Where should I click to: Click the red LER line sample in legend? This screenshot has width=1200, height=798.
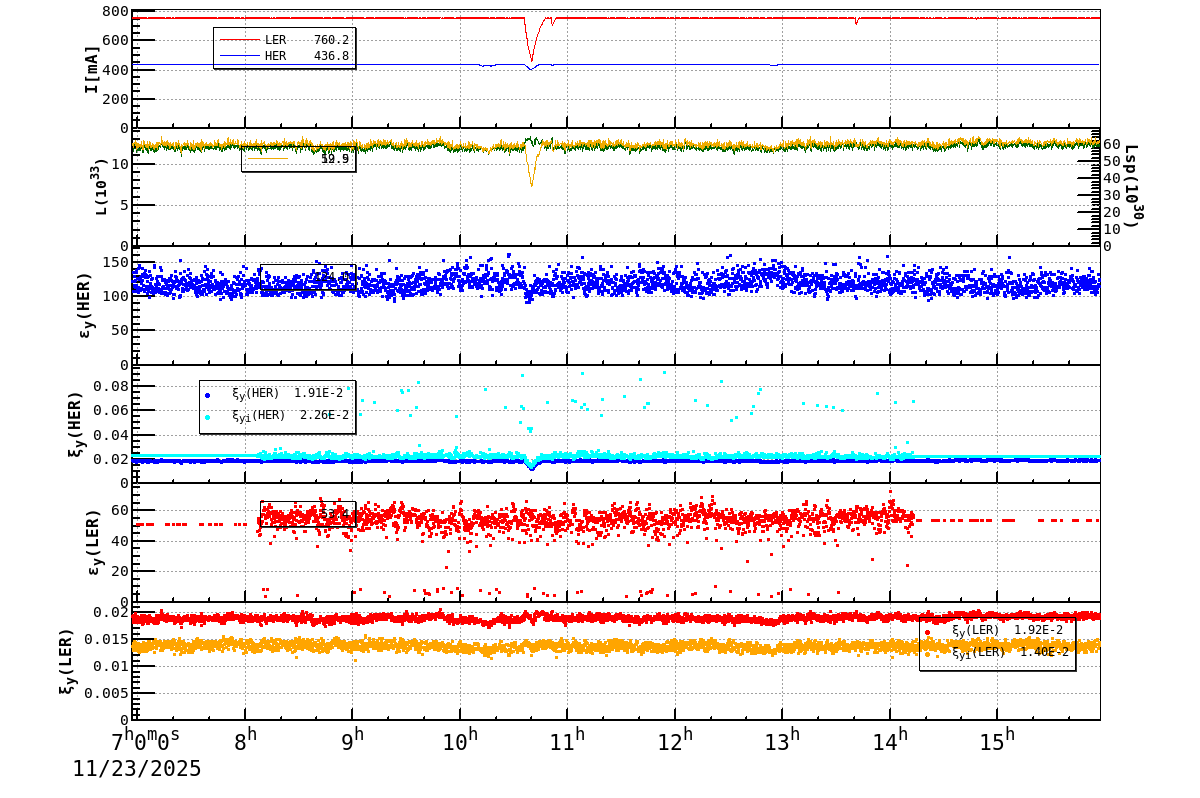[238, 40]
